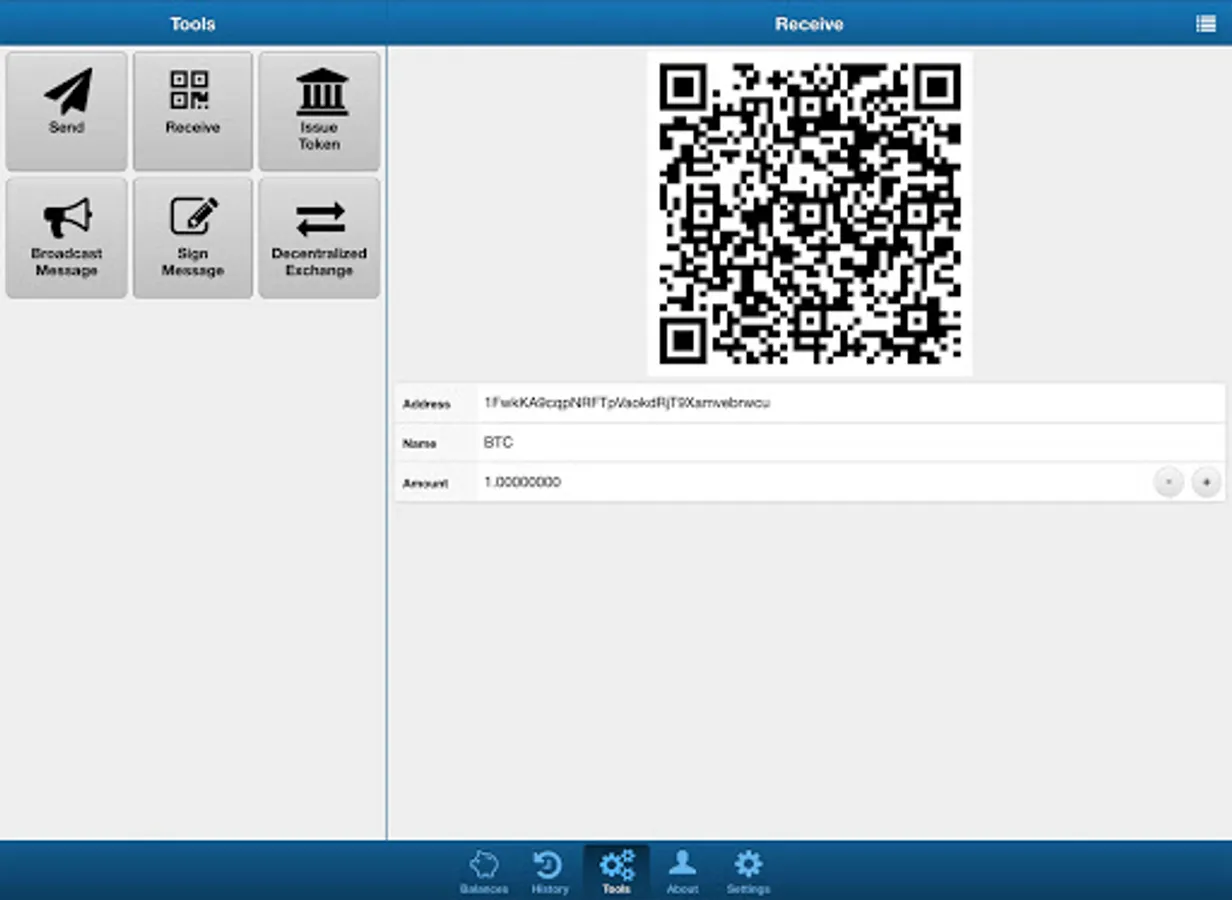Open the Receive QR tool

click(193, 111)
